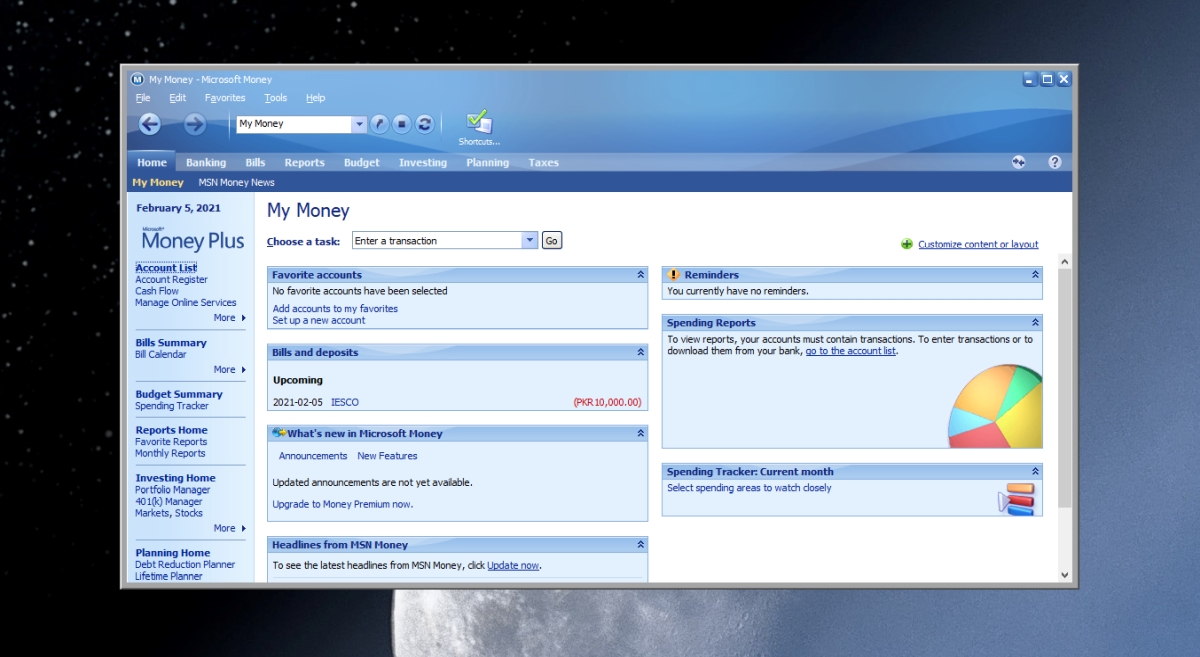Click the vertical scrollbar down arrow

coord(1064,575)
